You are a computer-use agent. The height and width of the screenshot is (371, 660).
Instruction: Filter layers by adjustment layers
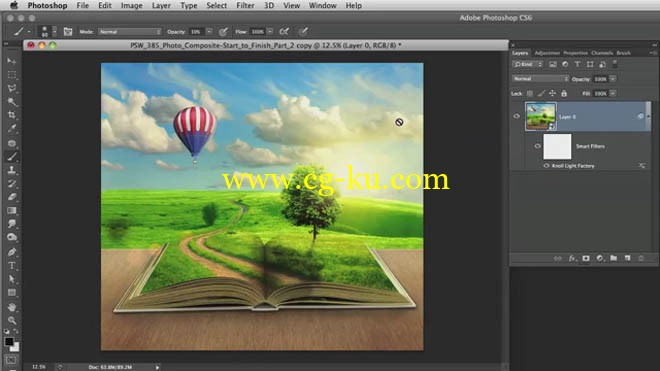click(565, 64)
